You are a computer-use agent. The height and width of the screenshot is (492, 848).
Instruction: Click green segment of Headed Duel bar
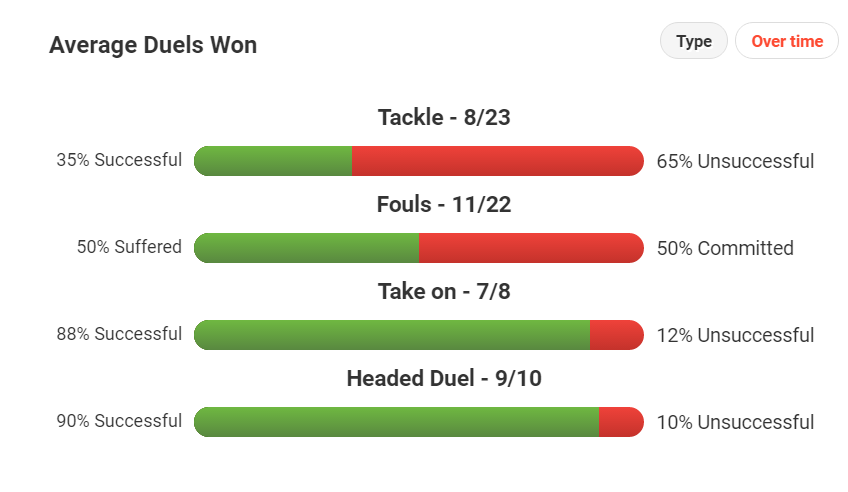click(396, 422)
